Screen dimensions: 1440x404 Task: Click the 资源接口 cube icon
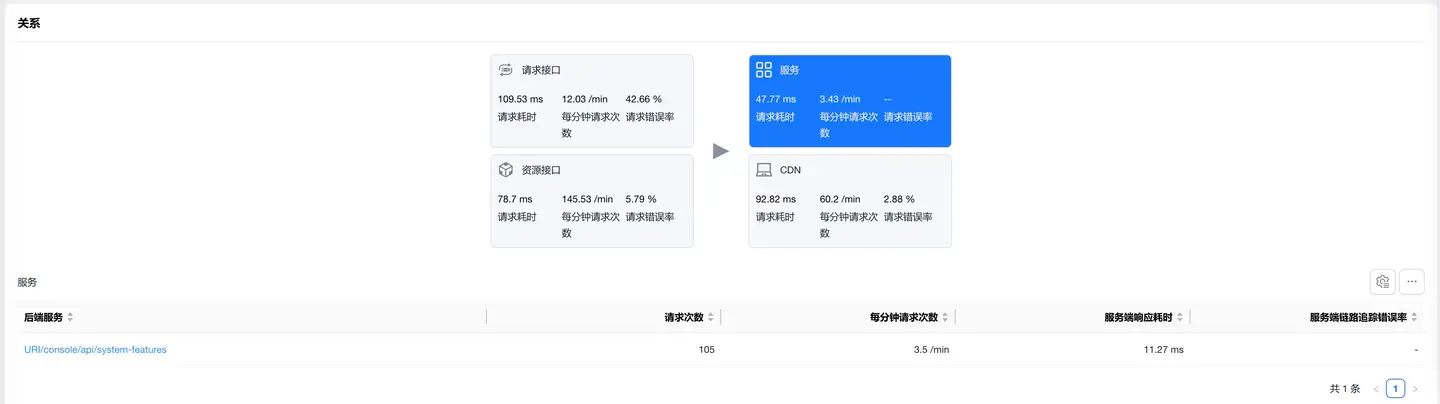[x=506, y=170]
